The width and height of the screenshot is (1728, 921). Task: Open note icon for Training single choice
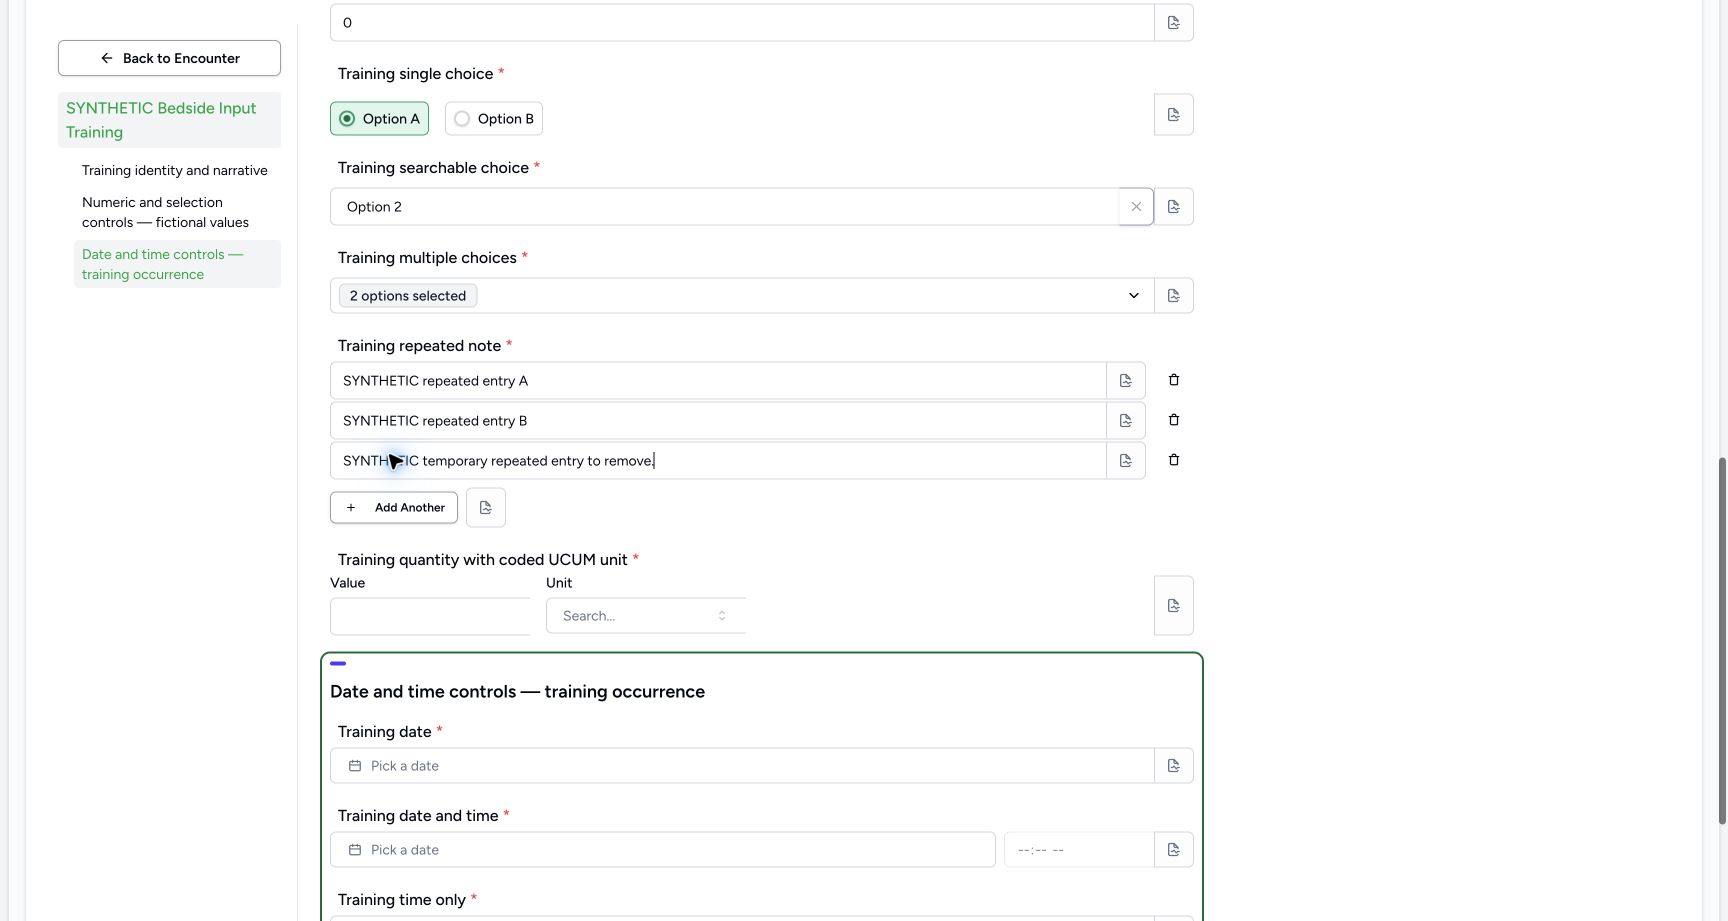point(1173,115)
